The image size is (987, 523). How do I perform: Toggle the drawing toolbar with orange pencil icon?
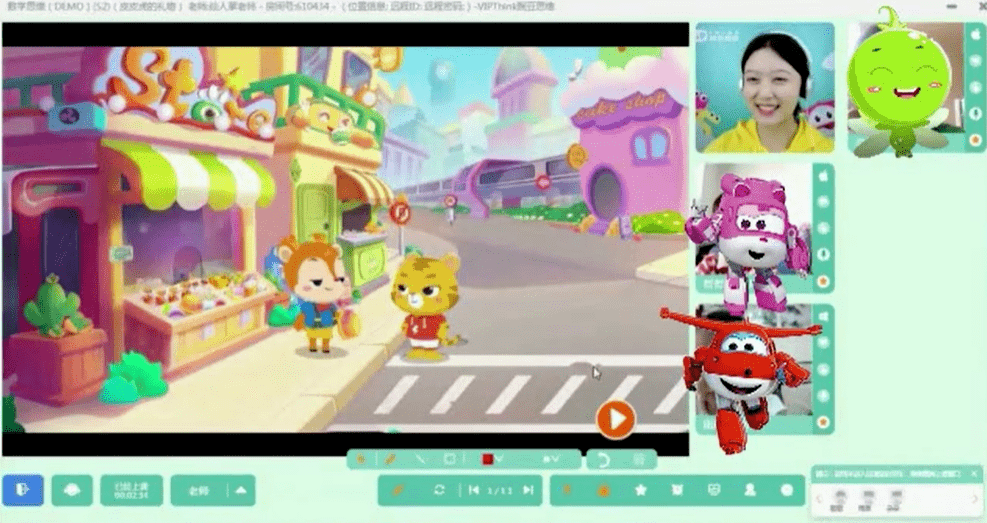pyautogui.click(x=398, y=490)
